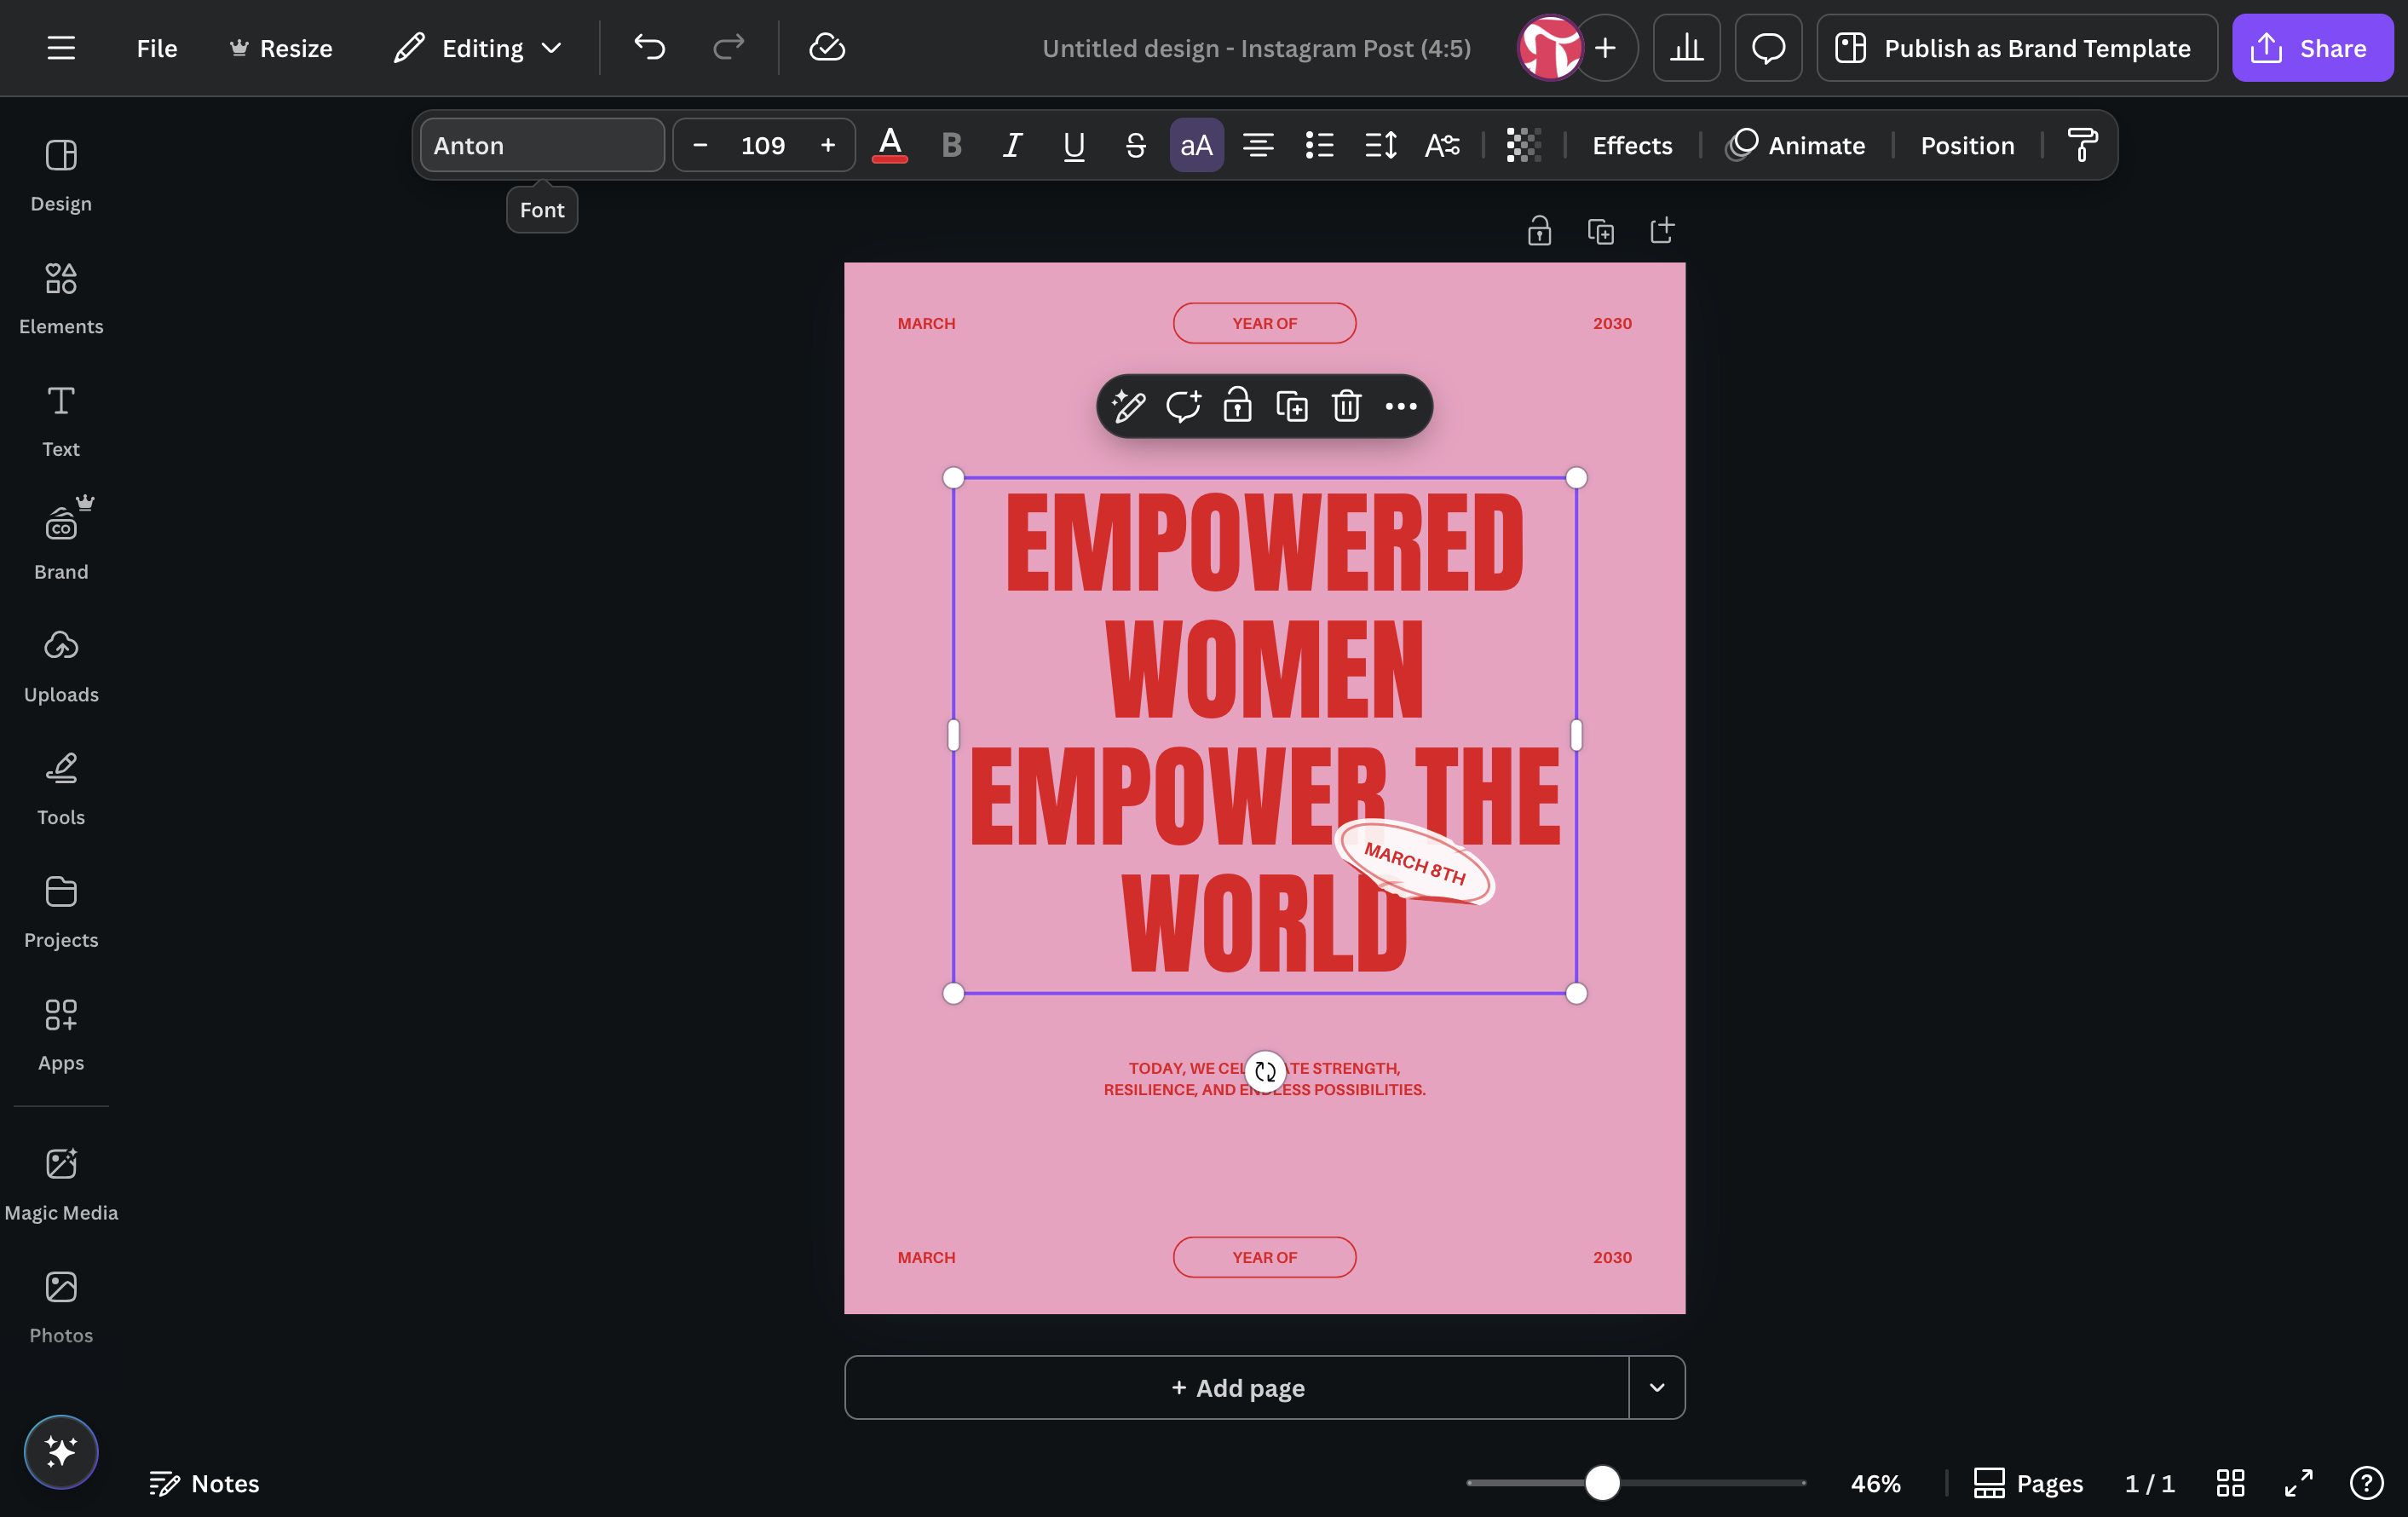Duplicate the page using icon above canvas
This screenshot has height=1517, width=2408.
[x=1600, y=231]
